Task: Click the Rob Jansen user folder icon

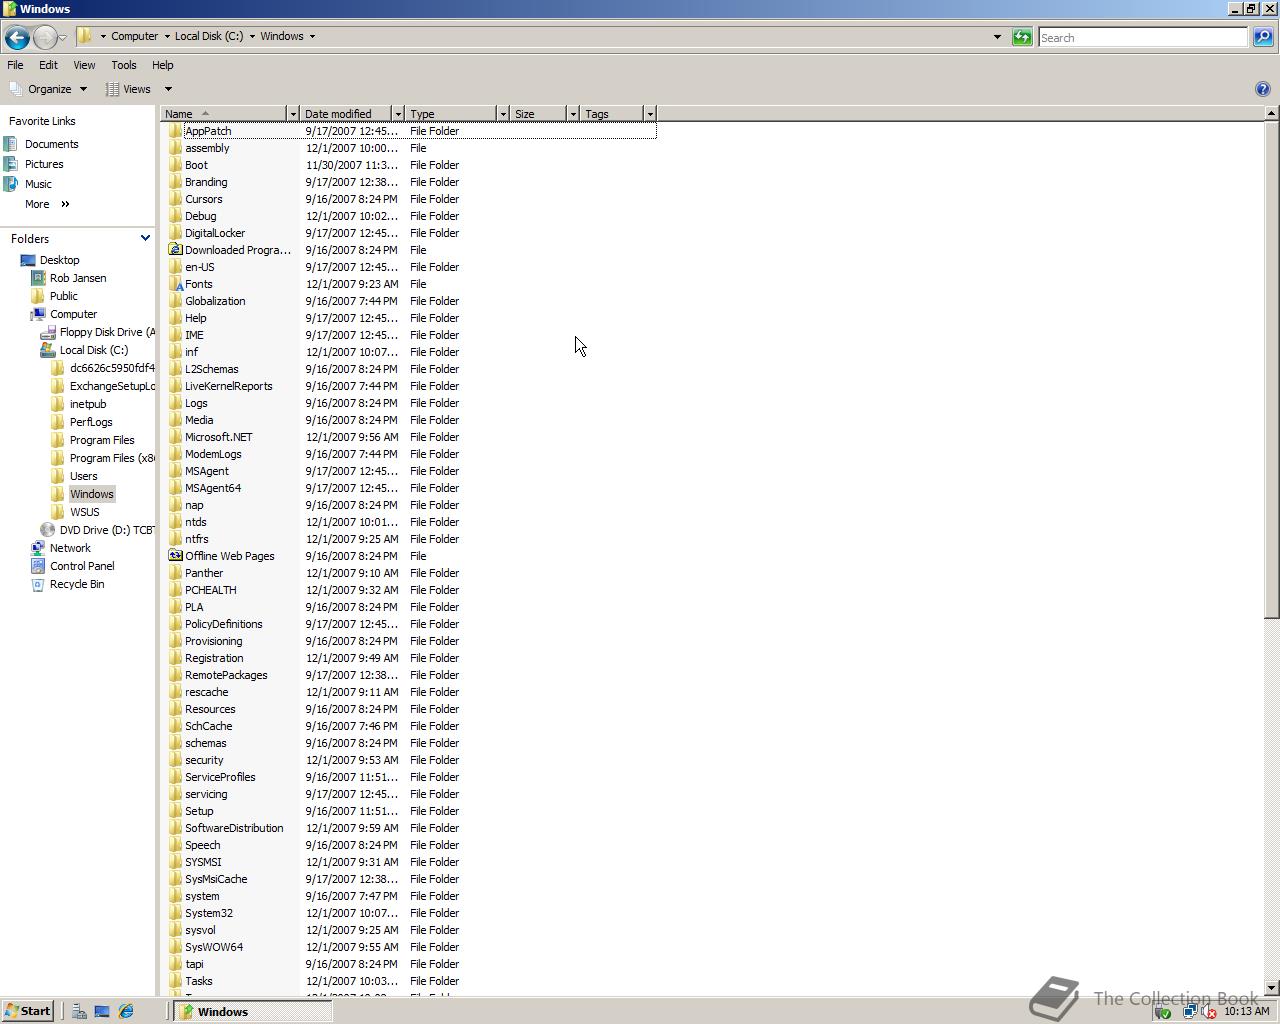Action: (x=38, y=278)
